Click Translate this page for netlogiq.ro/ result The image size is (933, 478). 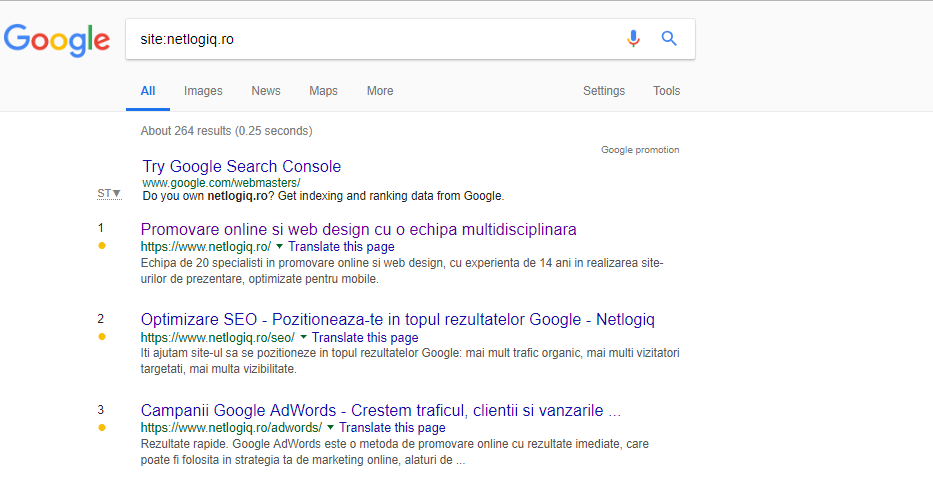[x=341, y=246]
